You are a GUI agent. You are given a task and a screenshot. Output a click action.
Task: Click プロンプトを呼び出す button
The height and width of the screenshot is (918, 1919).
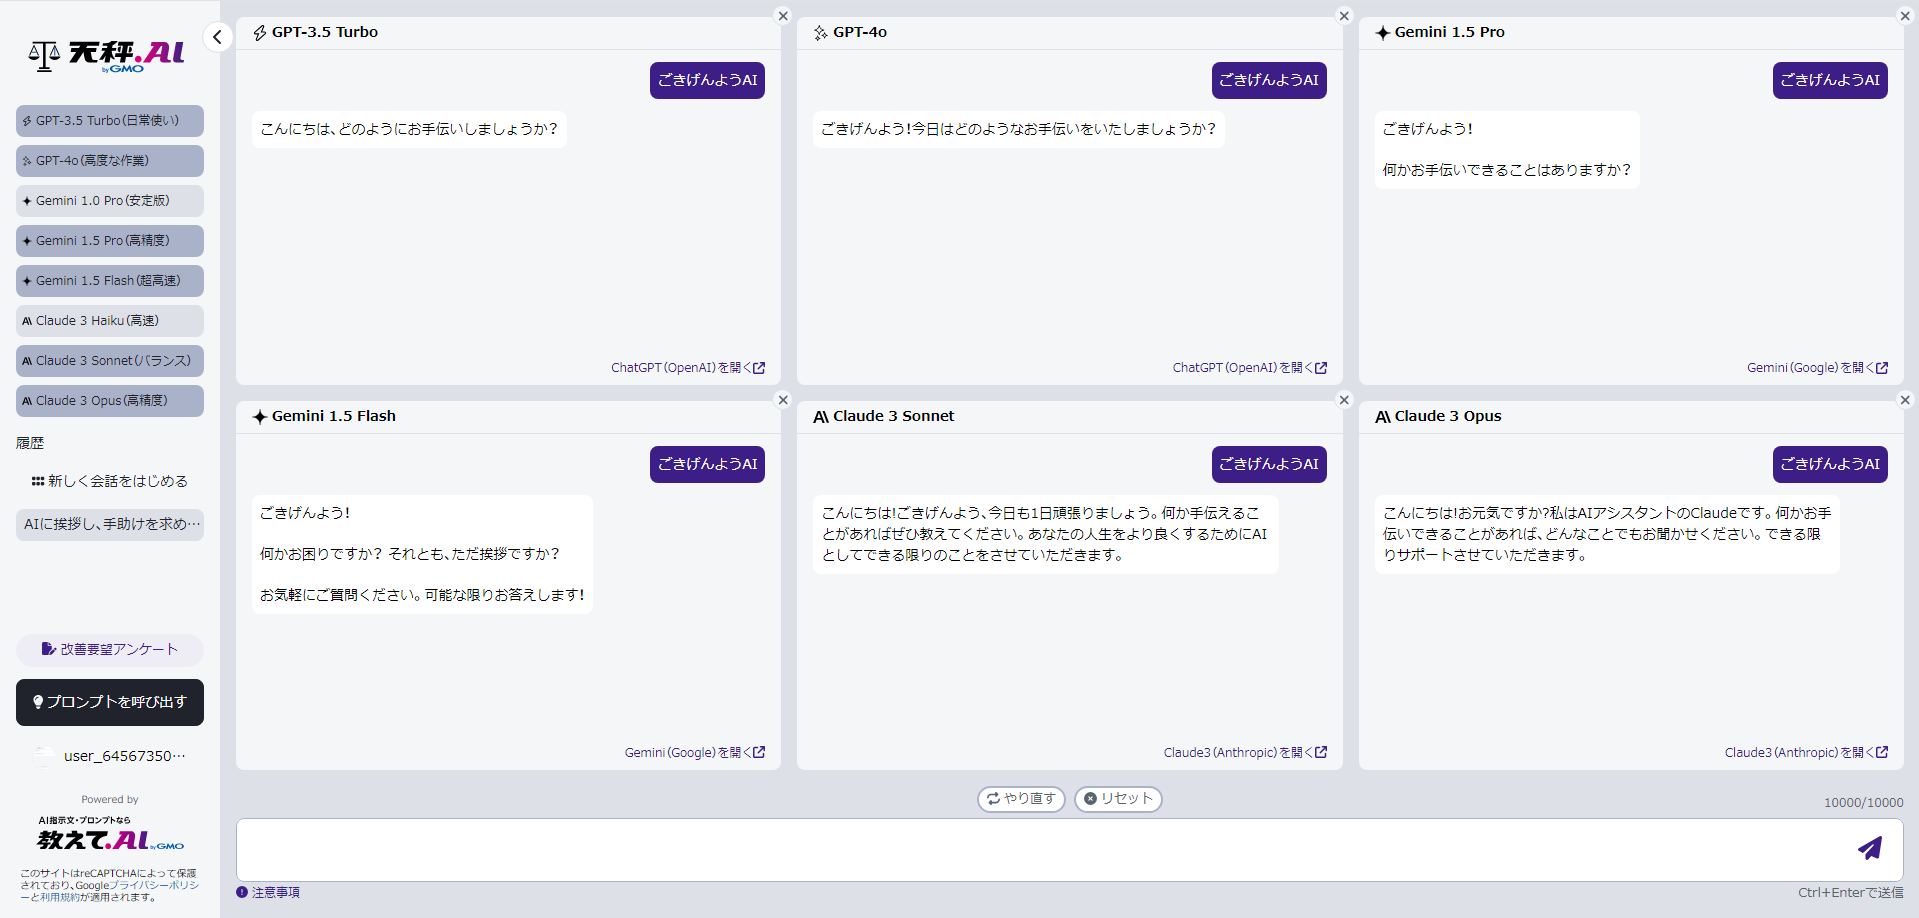[x=110, y=702]
